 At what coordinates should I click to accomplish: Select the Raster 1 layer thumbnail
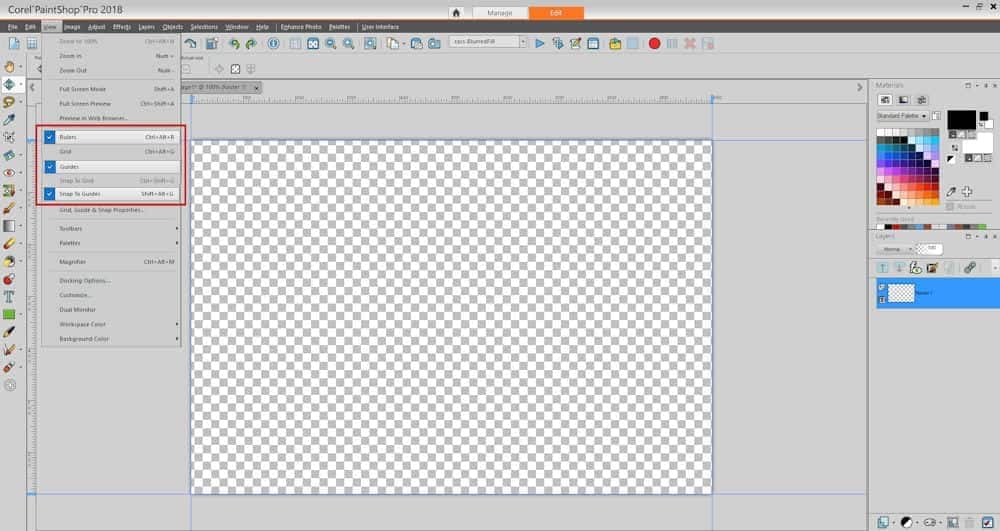coord(902,292)
